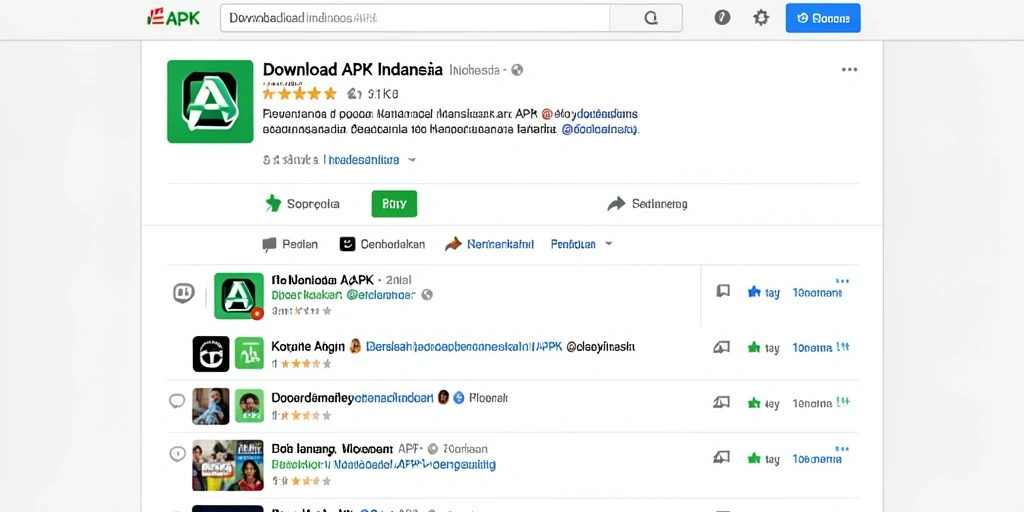Click the blue button in top-right header
The height and width of the screenshot is (512, 1024).
click(x=823, y=18)
